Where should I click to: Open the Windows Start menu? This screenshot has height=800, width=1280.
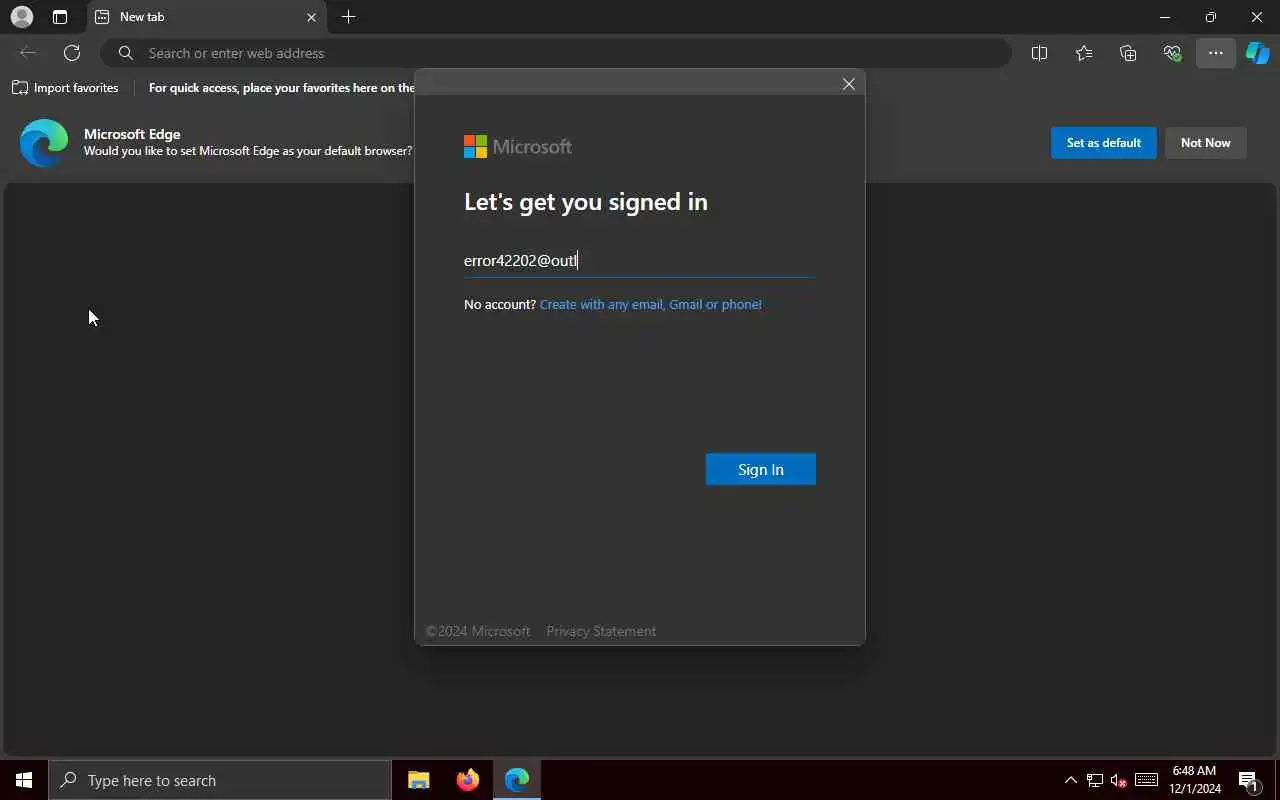click(24, 780)
